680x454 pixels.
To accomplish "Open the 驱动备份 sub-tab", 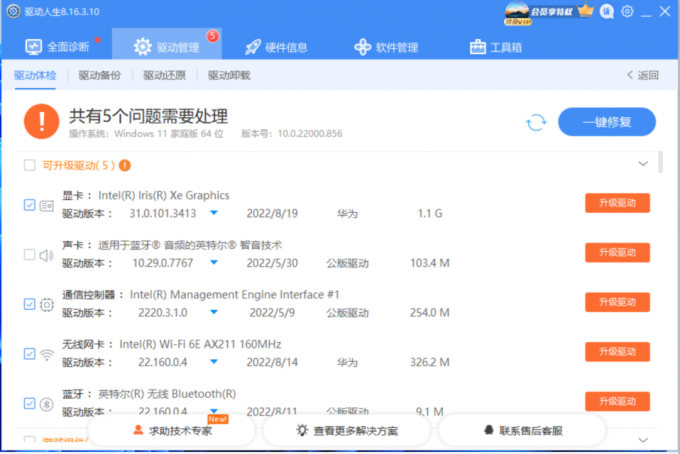I will click(100, 75).
